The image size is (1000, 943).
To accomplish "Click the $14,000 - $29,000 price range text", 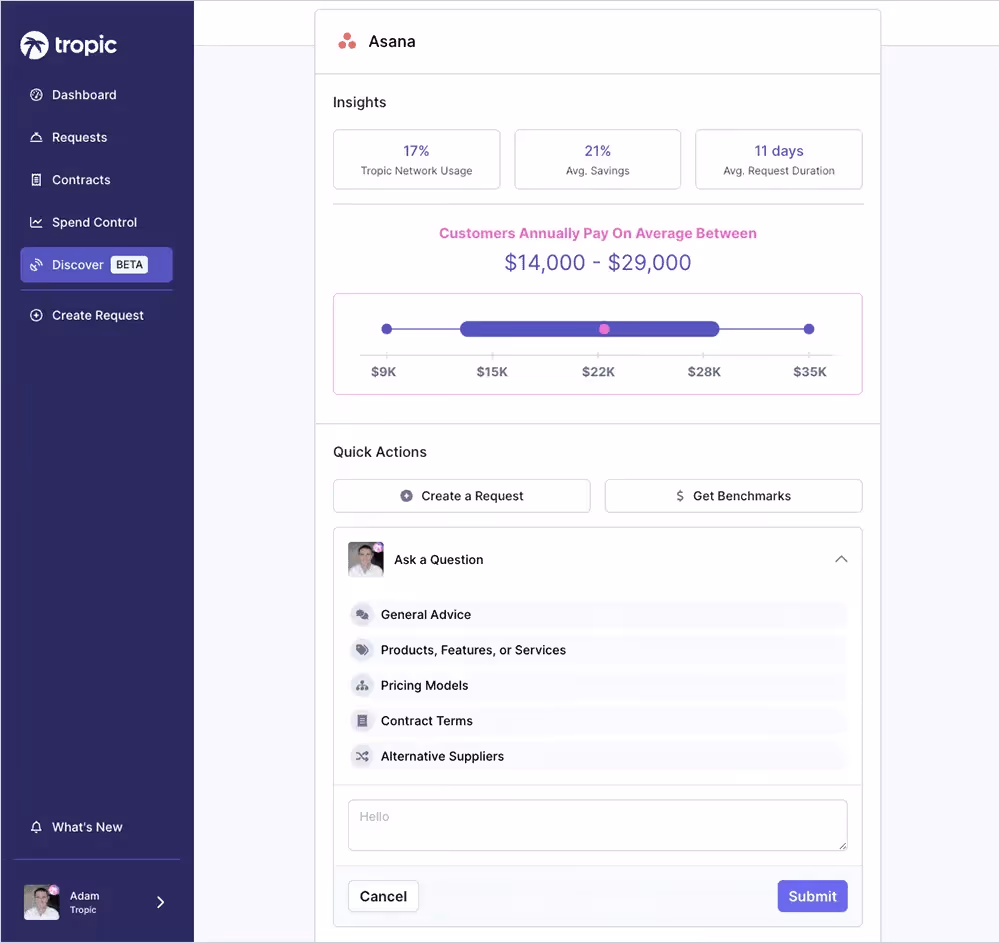I will (x=598, y=263).
